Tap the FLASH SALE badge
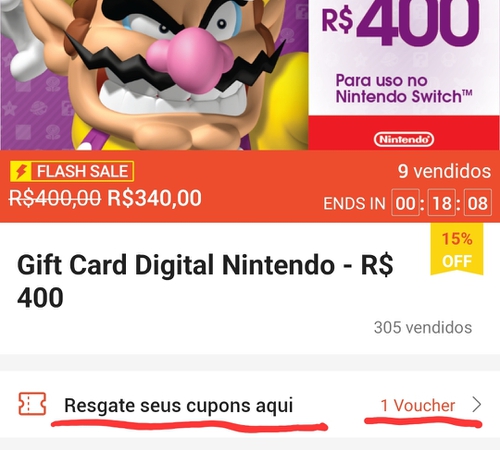This screenshot has height=450, width=500. point(72,171)
